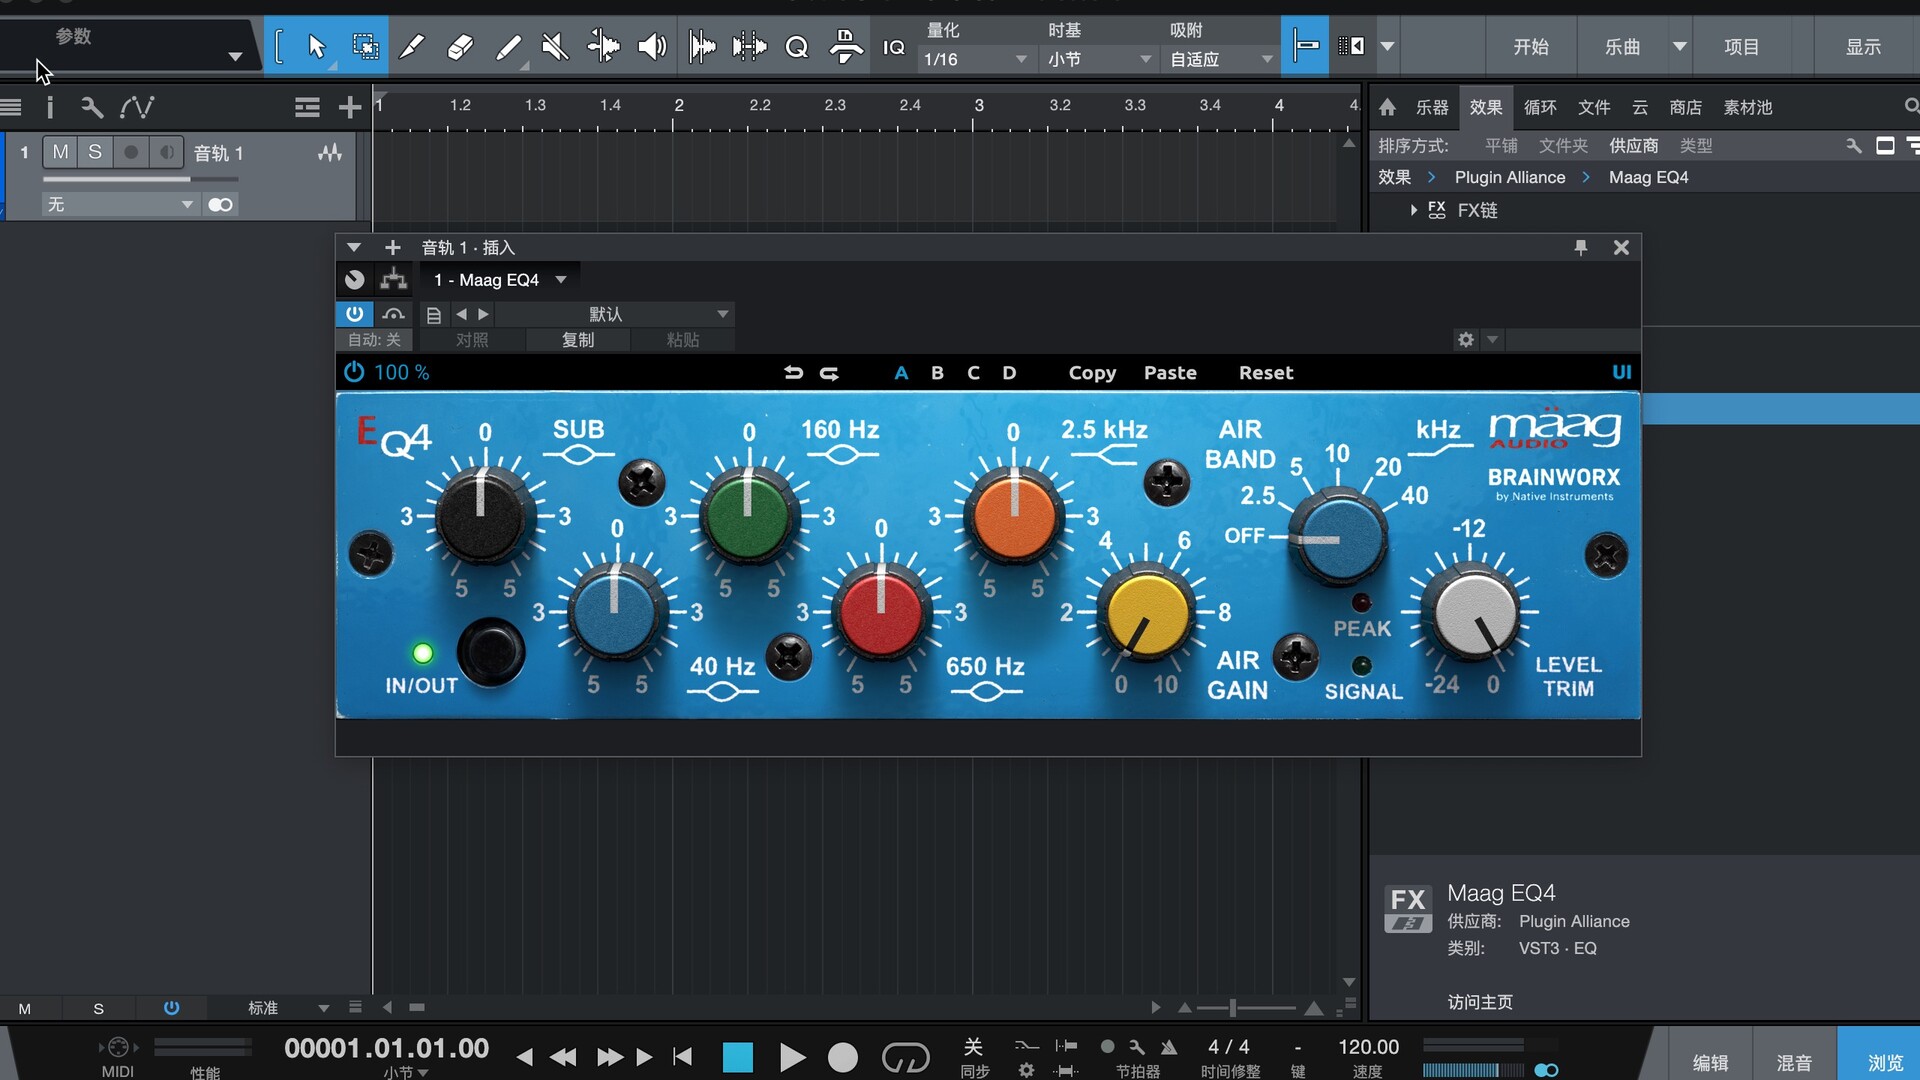Open the 小节 timebase dropdown
1920x1080 pixels.
pos(1098,59)
